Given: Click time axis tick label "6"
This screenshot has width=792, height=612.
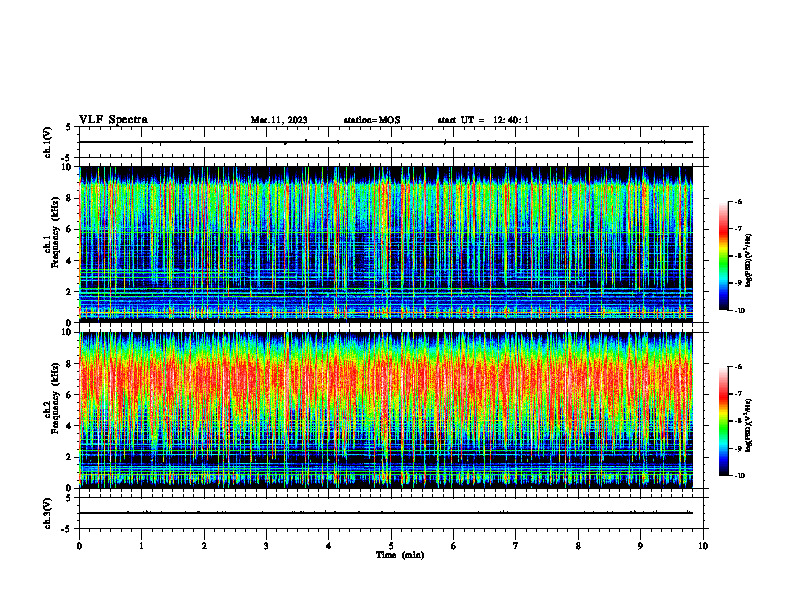Looking at the screenshot, I should click(x=453, y=546).
